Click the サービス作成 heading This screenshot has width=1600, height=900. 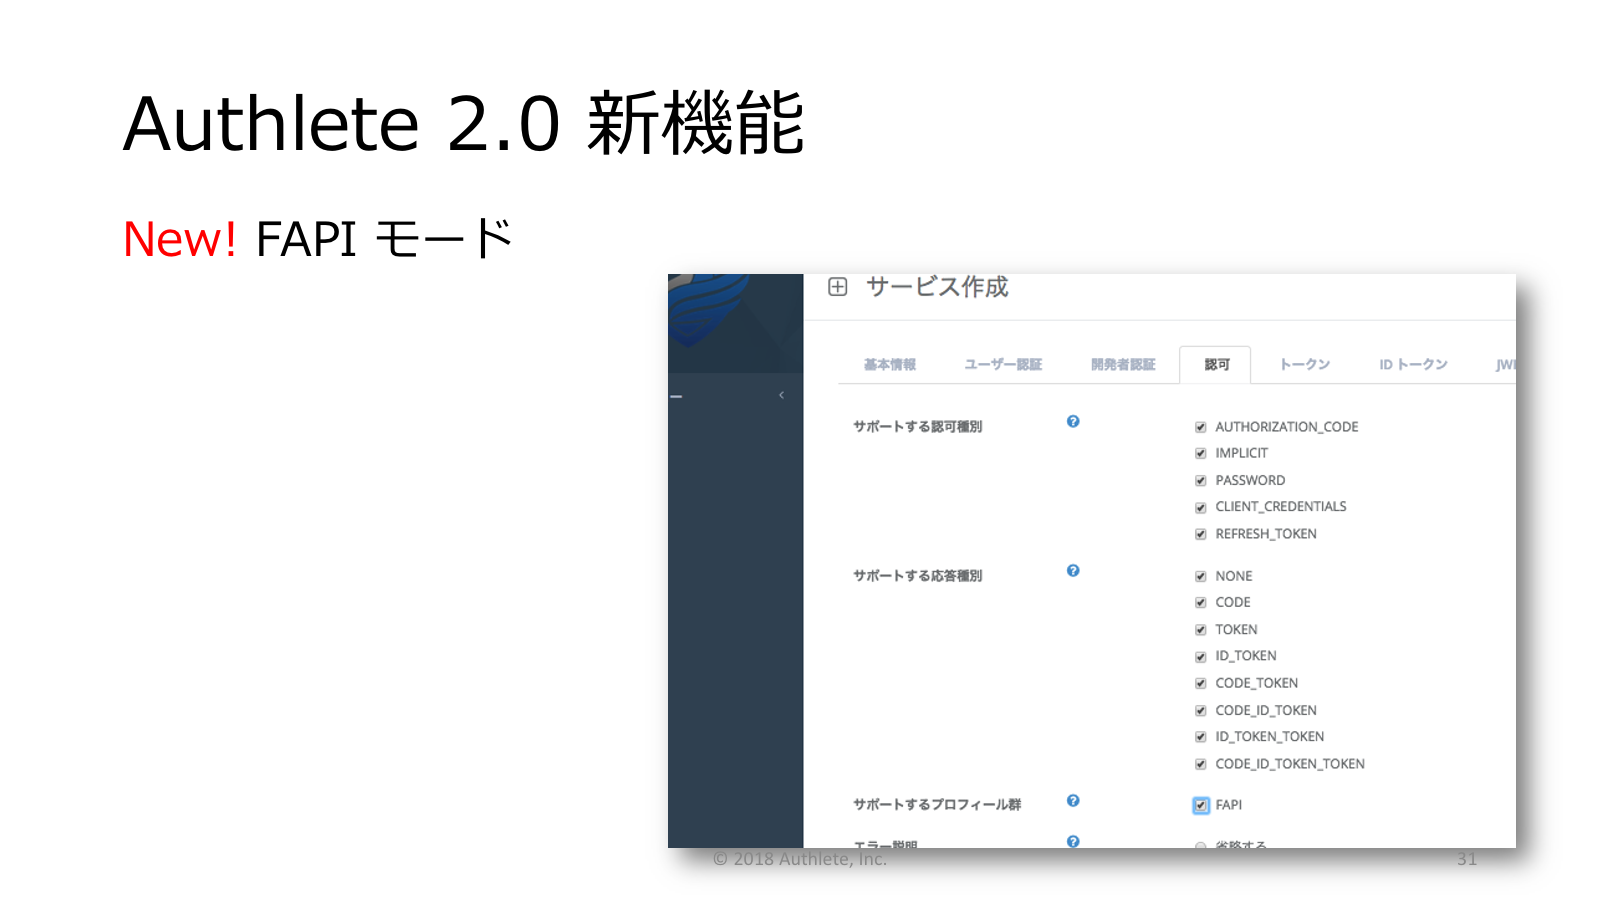tap(937, 287)
